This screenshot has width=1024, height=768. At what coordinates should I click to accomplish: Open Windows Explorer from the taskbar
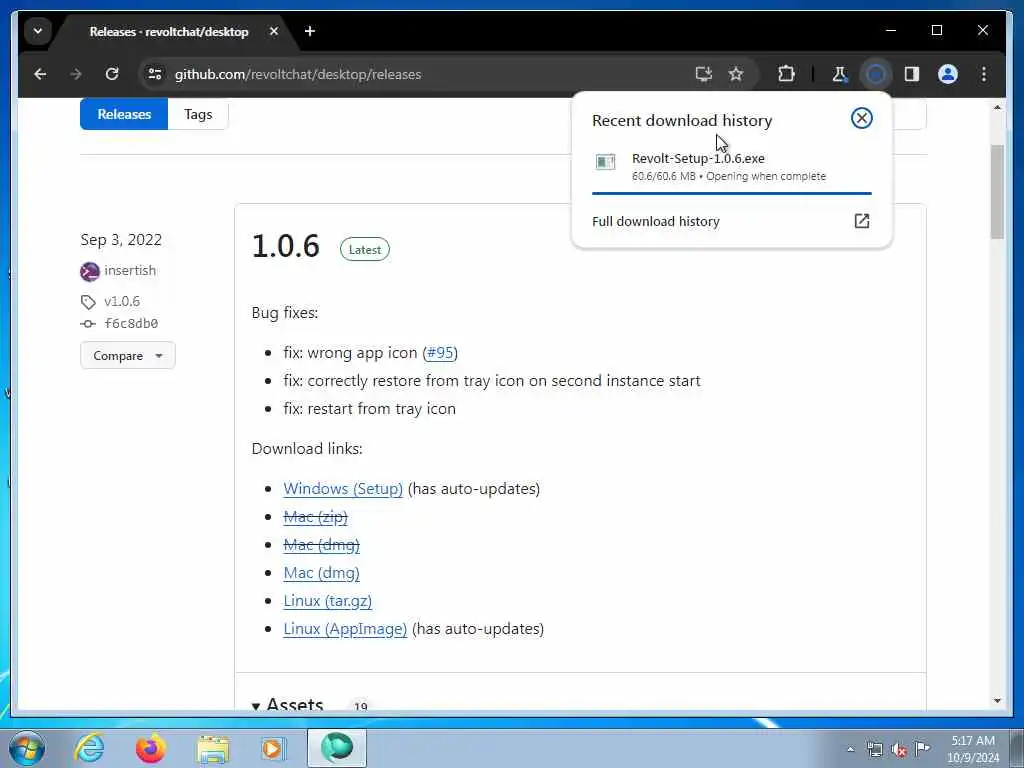(213, 748)
